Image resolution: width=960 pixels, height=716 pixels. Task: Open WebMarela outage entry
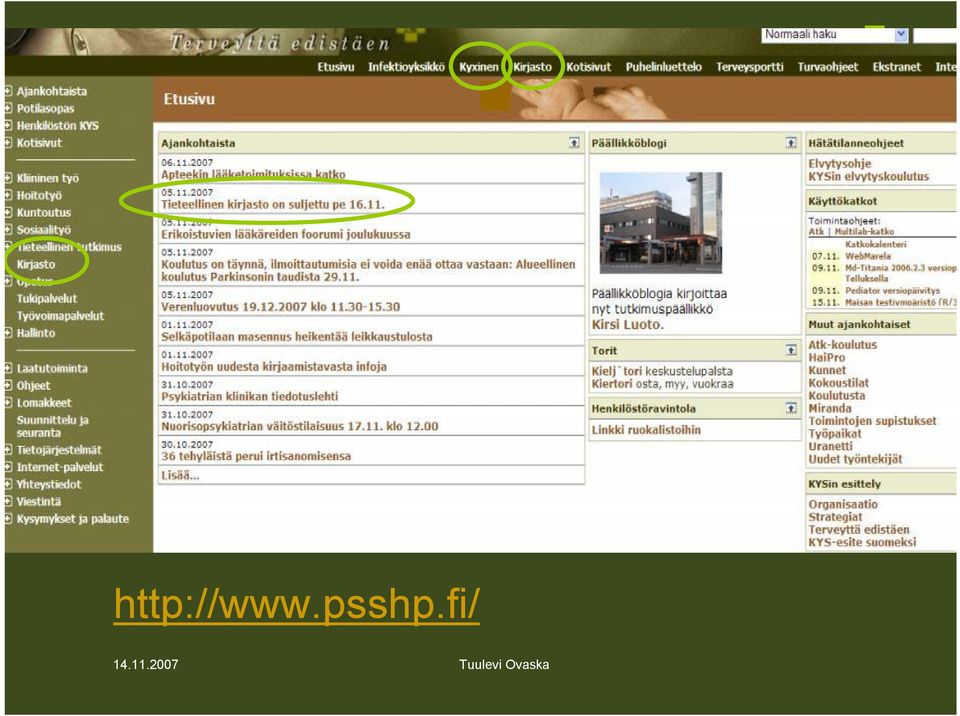(x=868, y=256)
